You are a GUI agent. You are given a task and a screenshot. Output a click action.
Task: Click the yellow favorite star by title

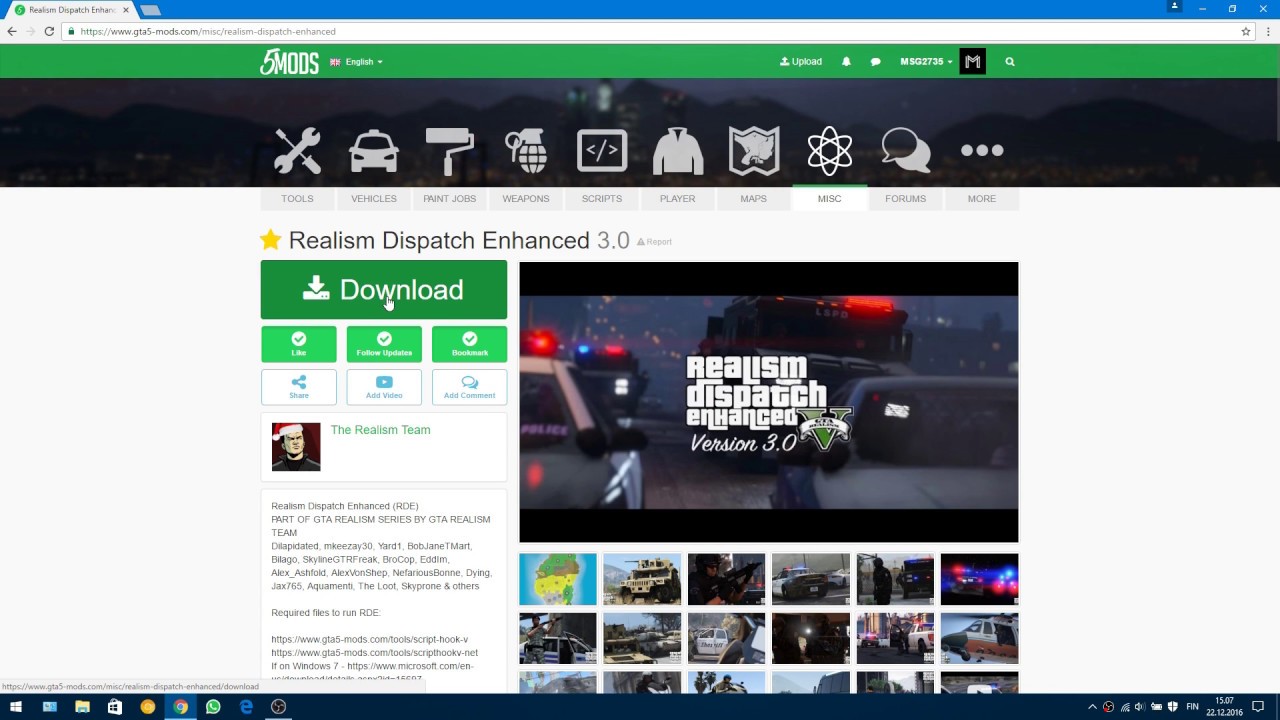click(270, 240)
